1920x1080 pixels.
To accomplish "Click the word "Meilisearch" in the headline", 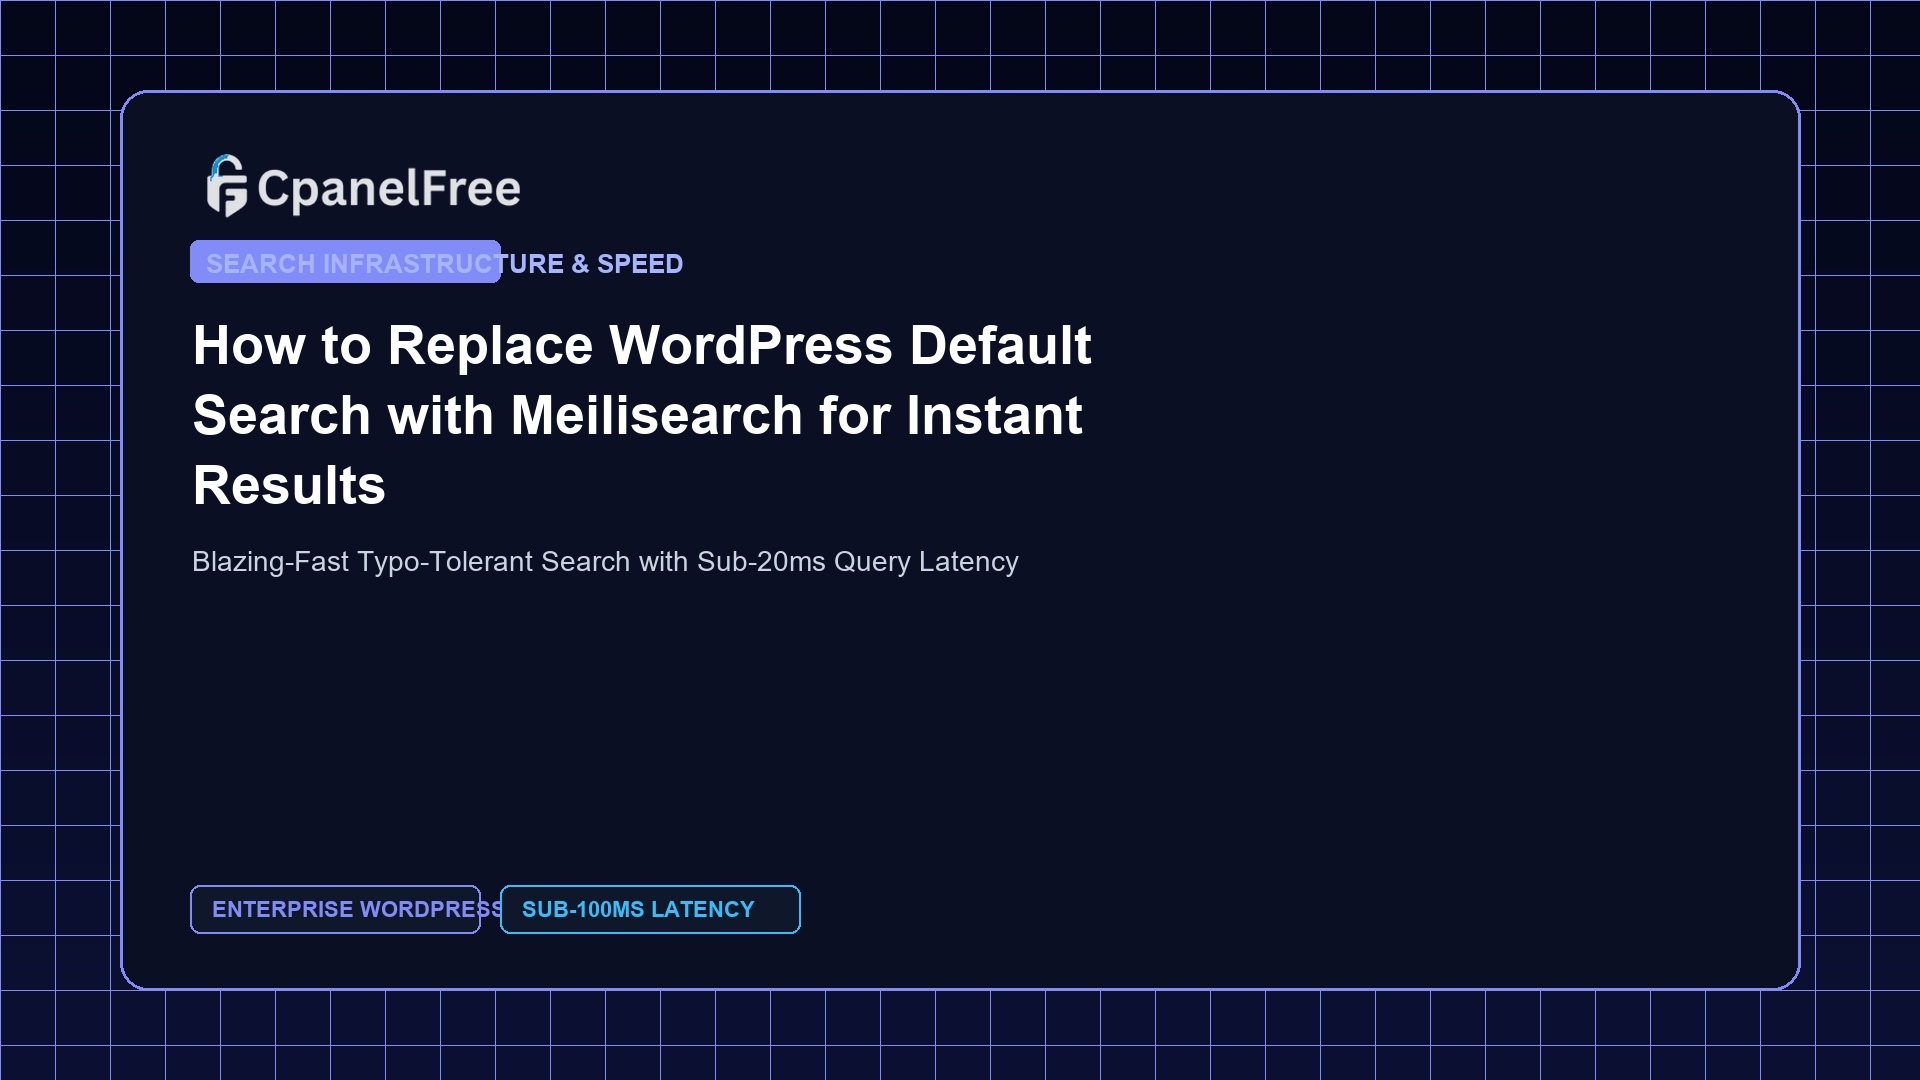I will tap(657, 415).
